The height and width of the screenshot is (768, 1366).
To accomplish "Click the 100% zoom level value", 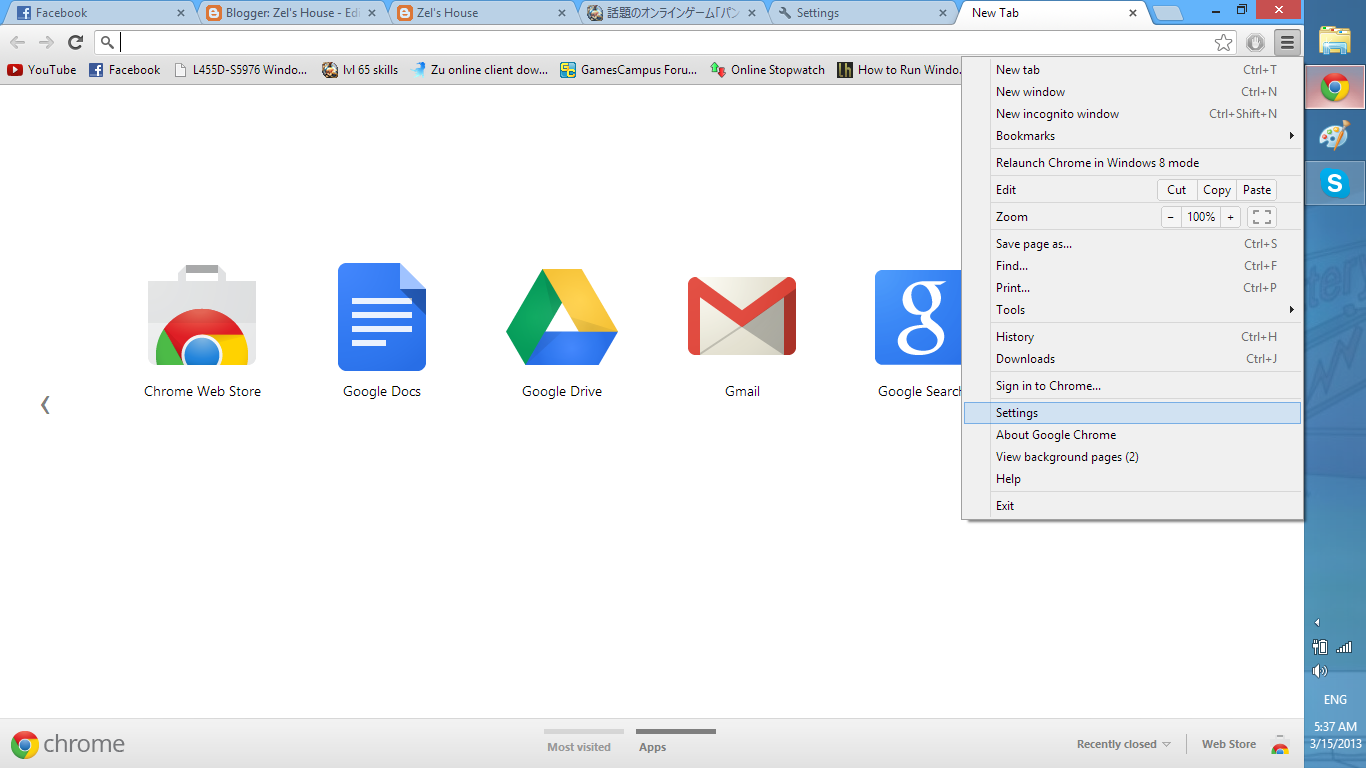I will tap(1201, 217).
